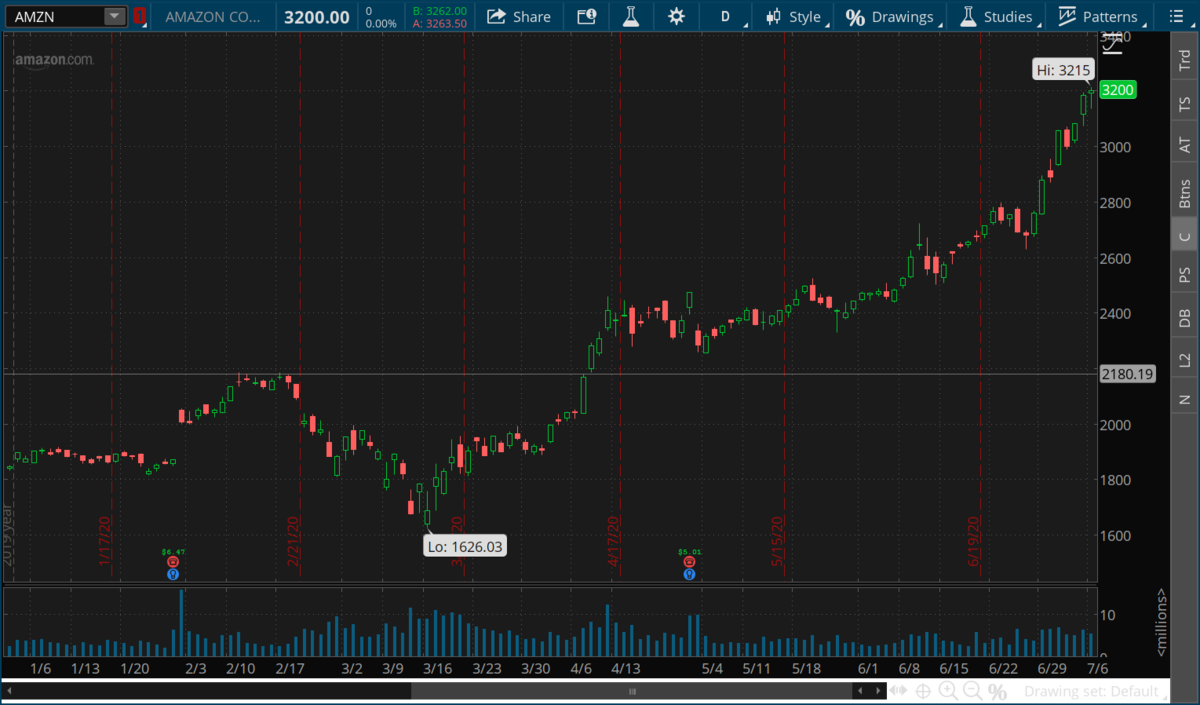Click the 4/17/20 expiration date marker
The image size is (1200, 705).
click(614, 541)
